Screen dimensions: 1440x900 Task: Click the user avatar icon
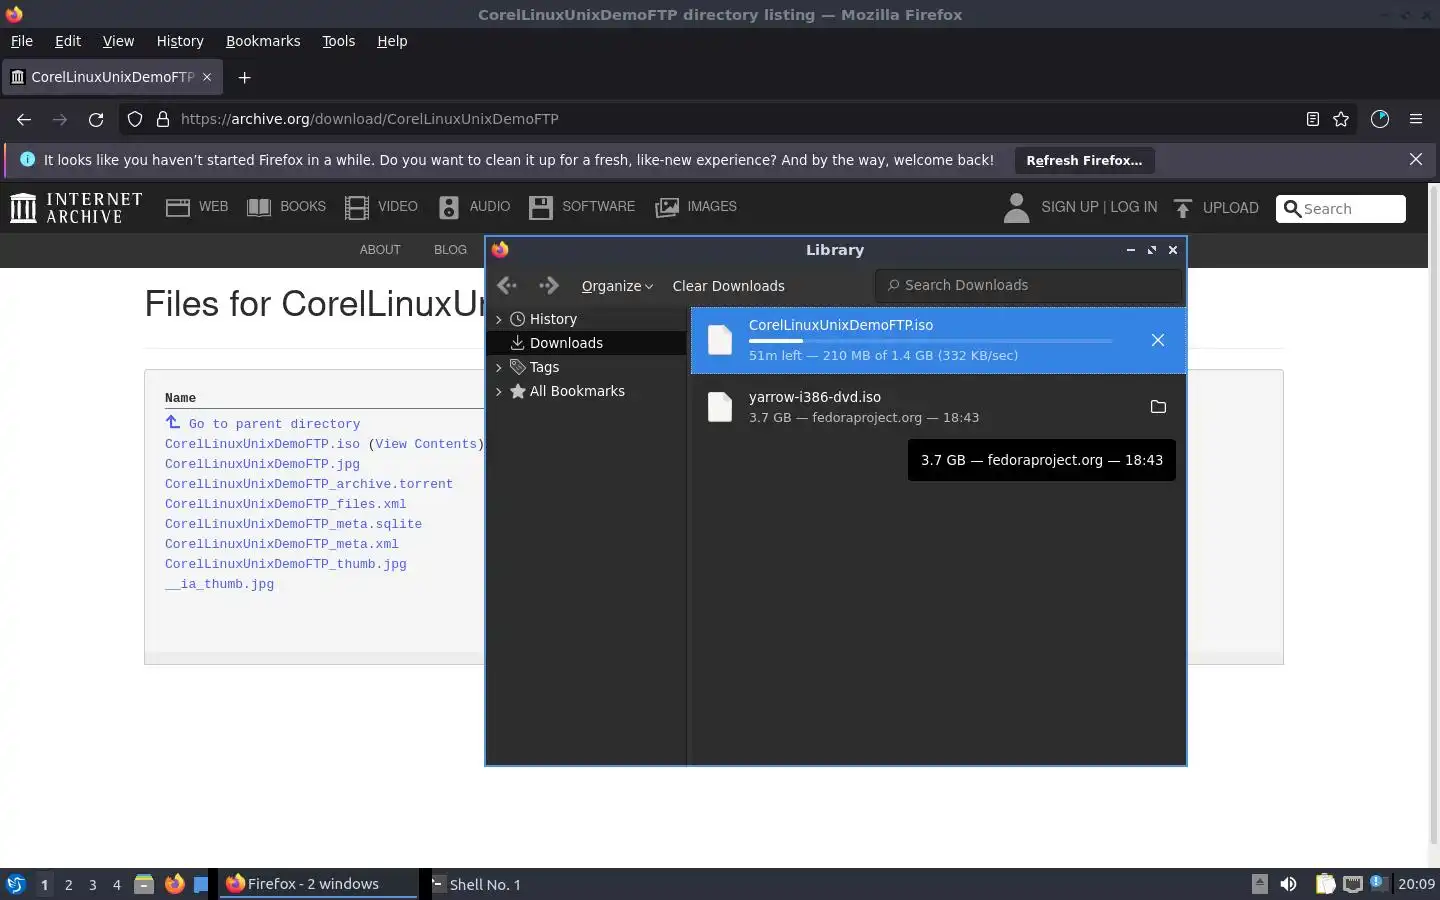(x=1016, y=207)
